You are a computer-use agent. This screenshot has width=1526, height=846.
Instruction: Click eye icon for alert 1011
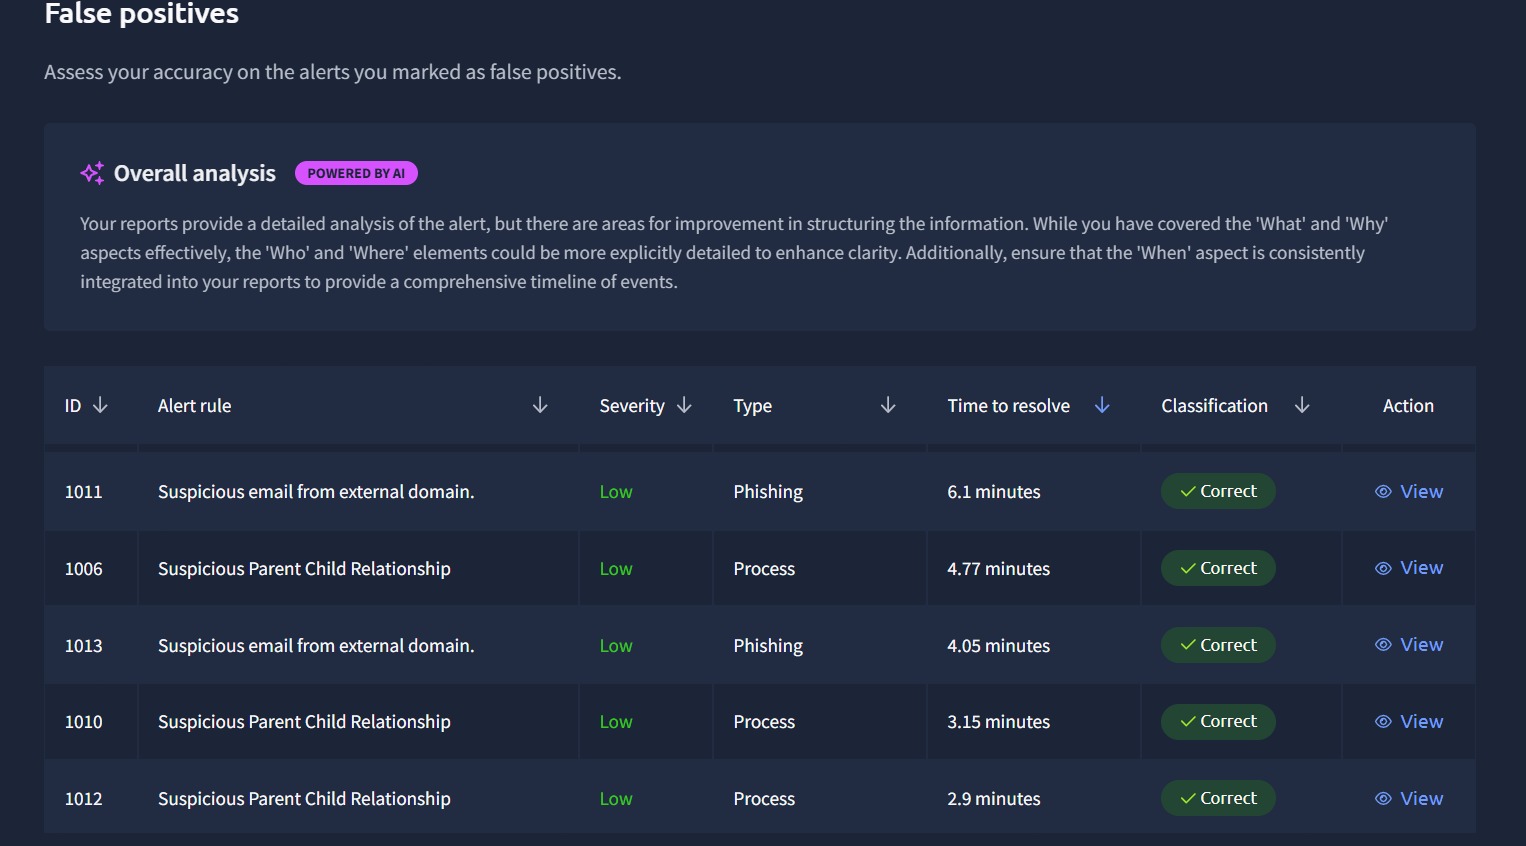coord(1383,491)
